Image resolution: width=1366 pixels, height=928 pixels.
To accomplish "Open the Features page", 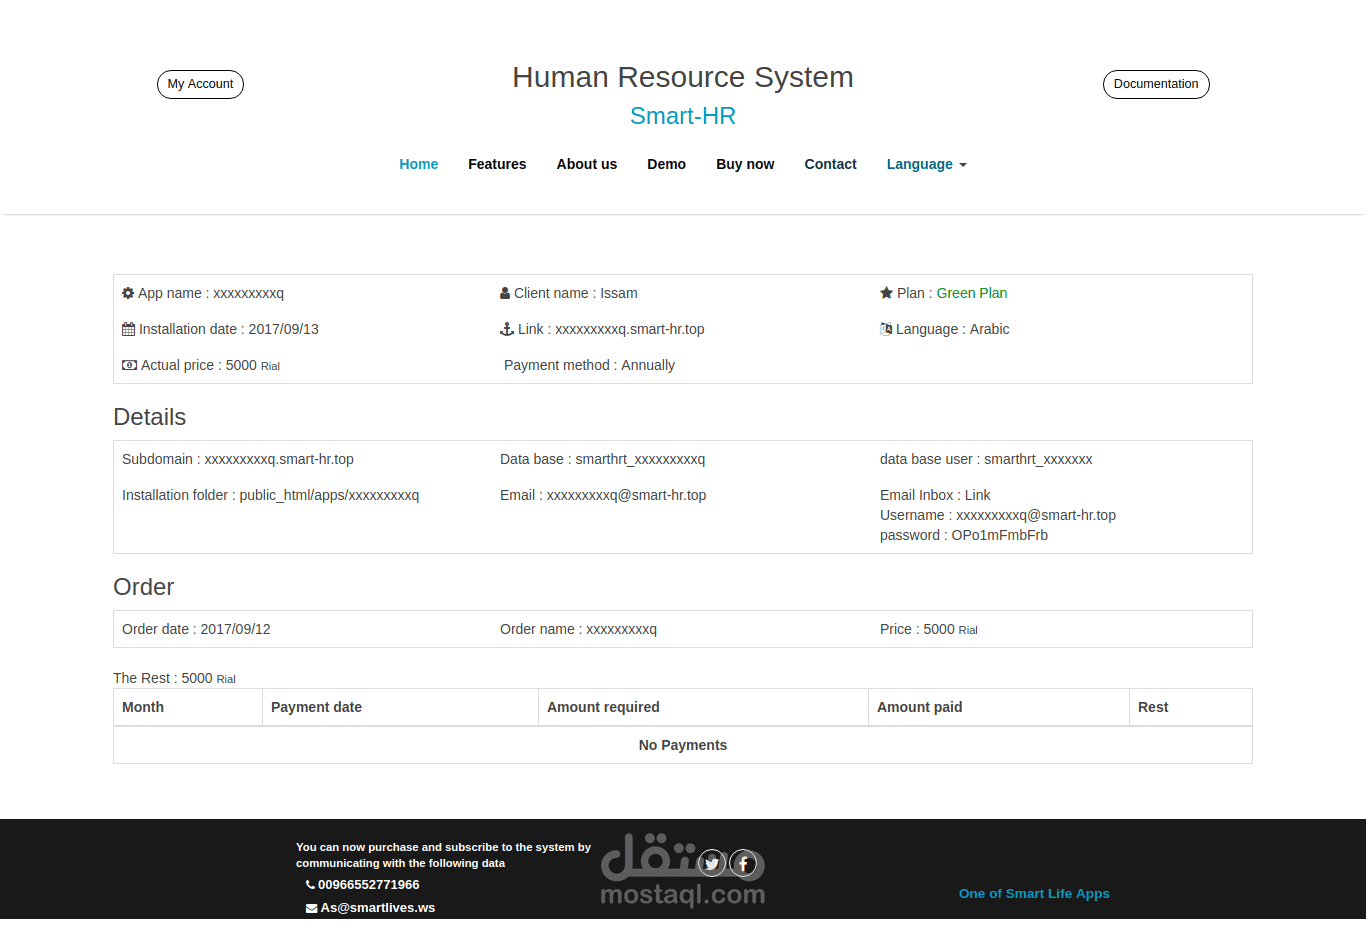I will click(497, 164).
